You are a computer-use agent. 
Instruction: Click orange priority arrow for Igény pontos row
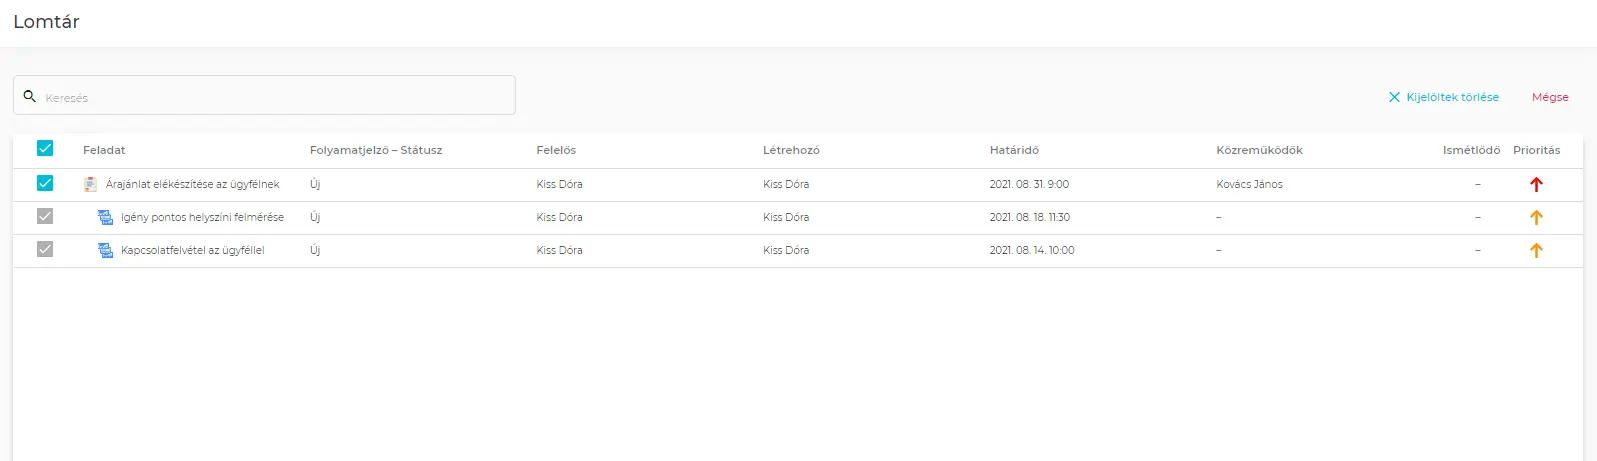(1536, 217)
